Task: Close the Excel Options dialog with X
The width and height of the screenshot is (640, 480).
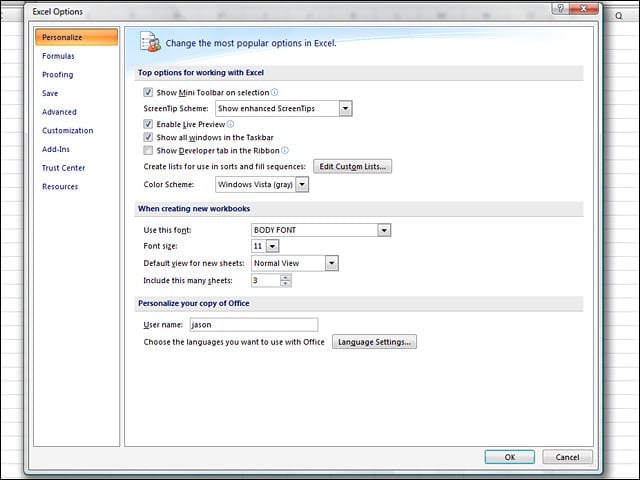Action: click(584, 8)
